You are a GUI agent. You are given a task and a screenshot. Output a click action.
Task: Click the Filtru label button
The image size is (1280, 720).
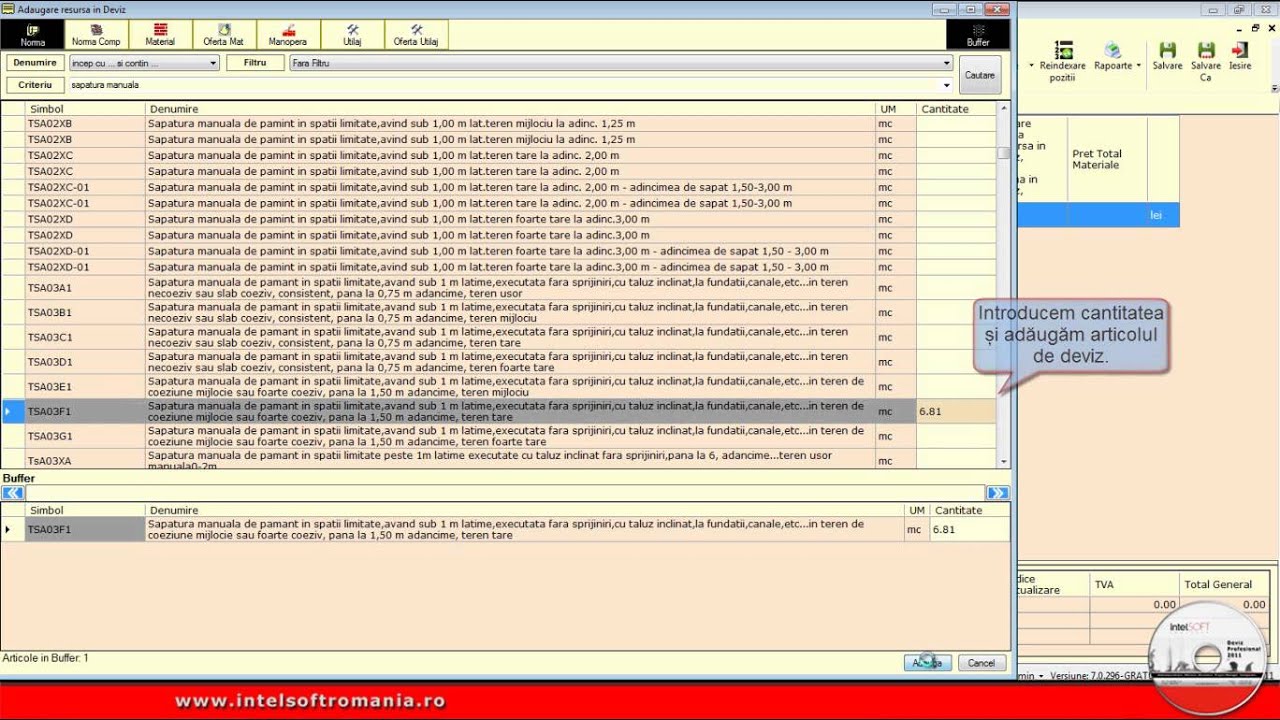tap(255, 63)
